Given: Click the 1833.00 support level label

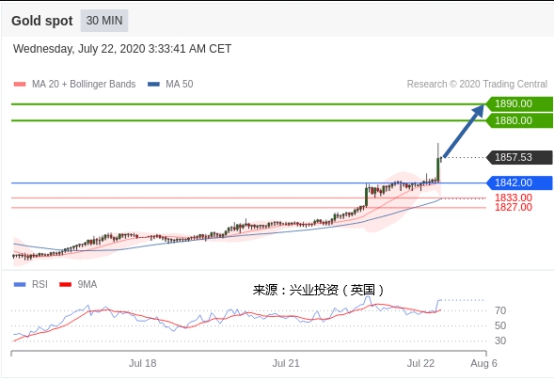Looking at the screenshot, I should point(513,198).
